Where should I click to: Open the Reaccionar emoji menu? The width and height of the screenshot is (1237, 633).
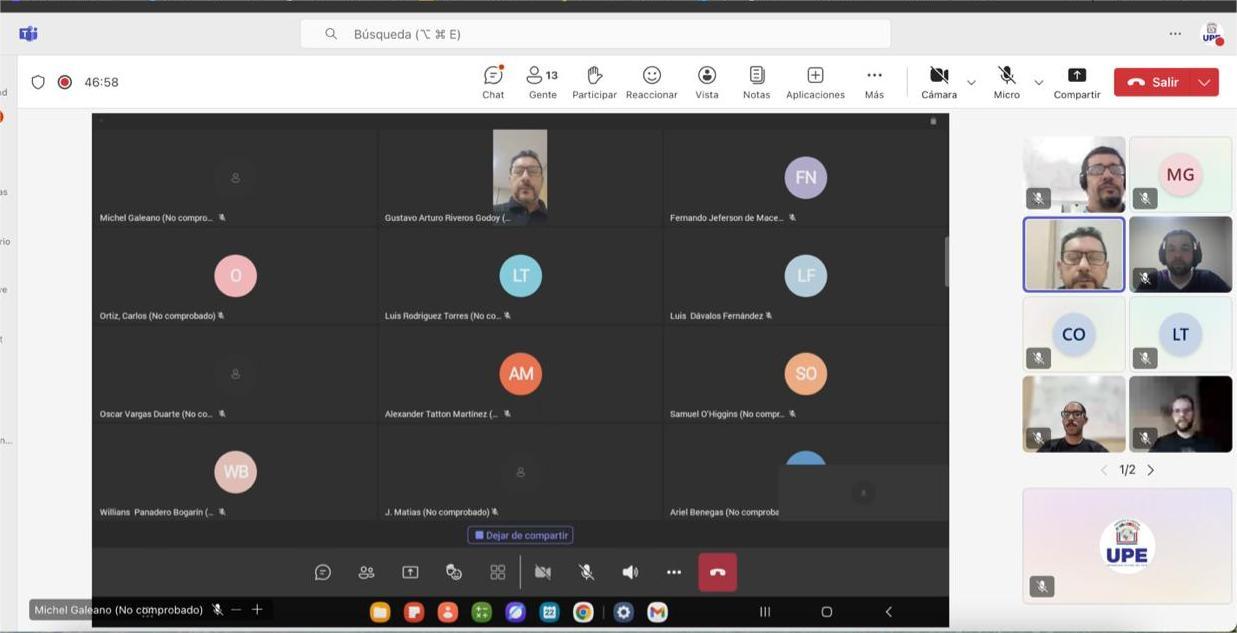(651, 82)
